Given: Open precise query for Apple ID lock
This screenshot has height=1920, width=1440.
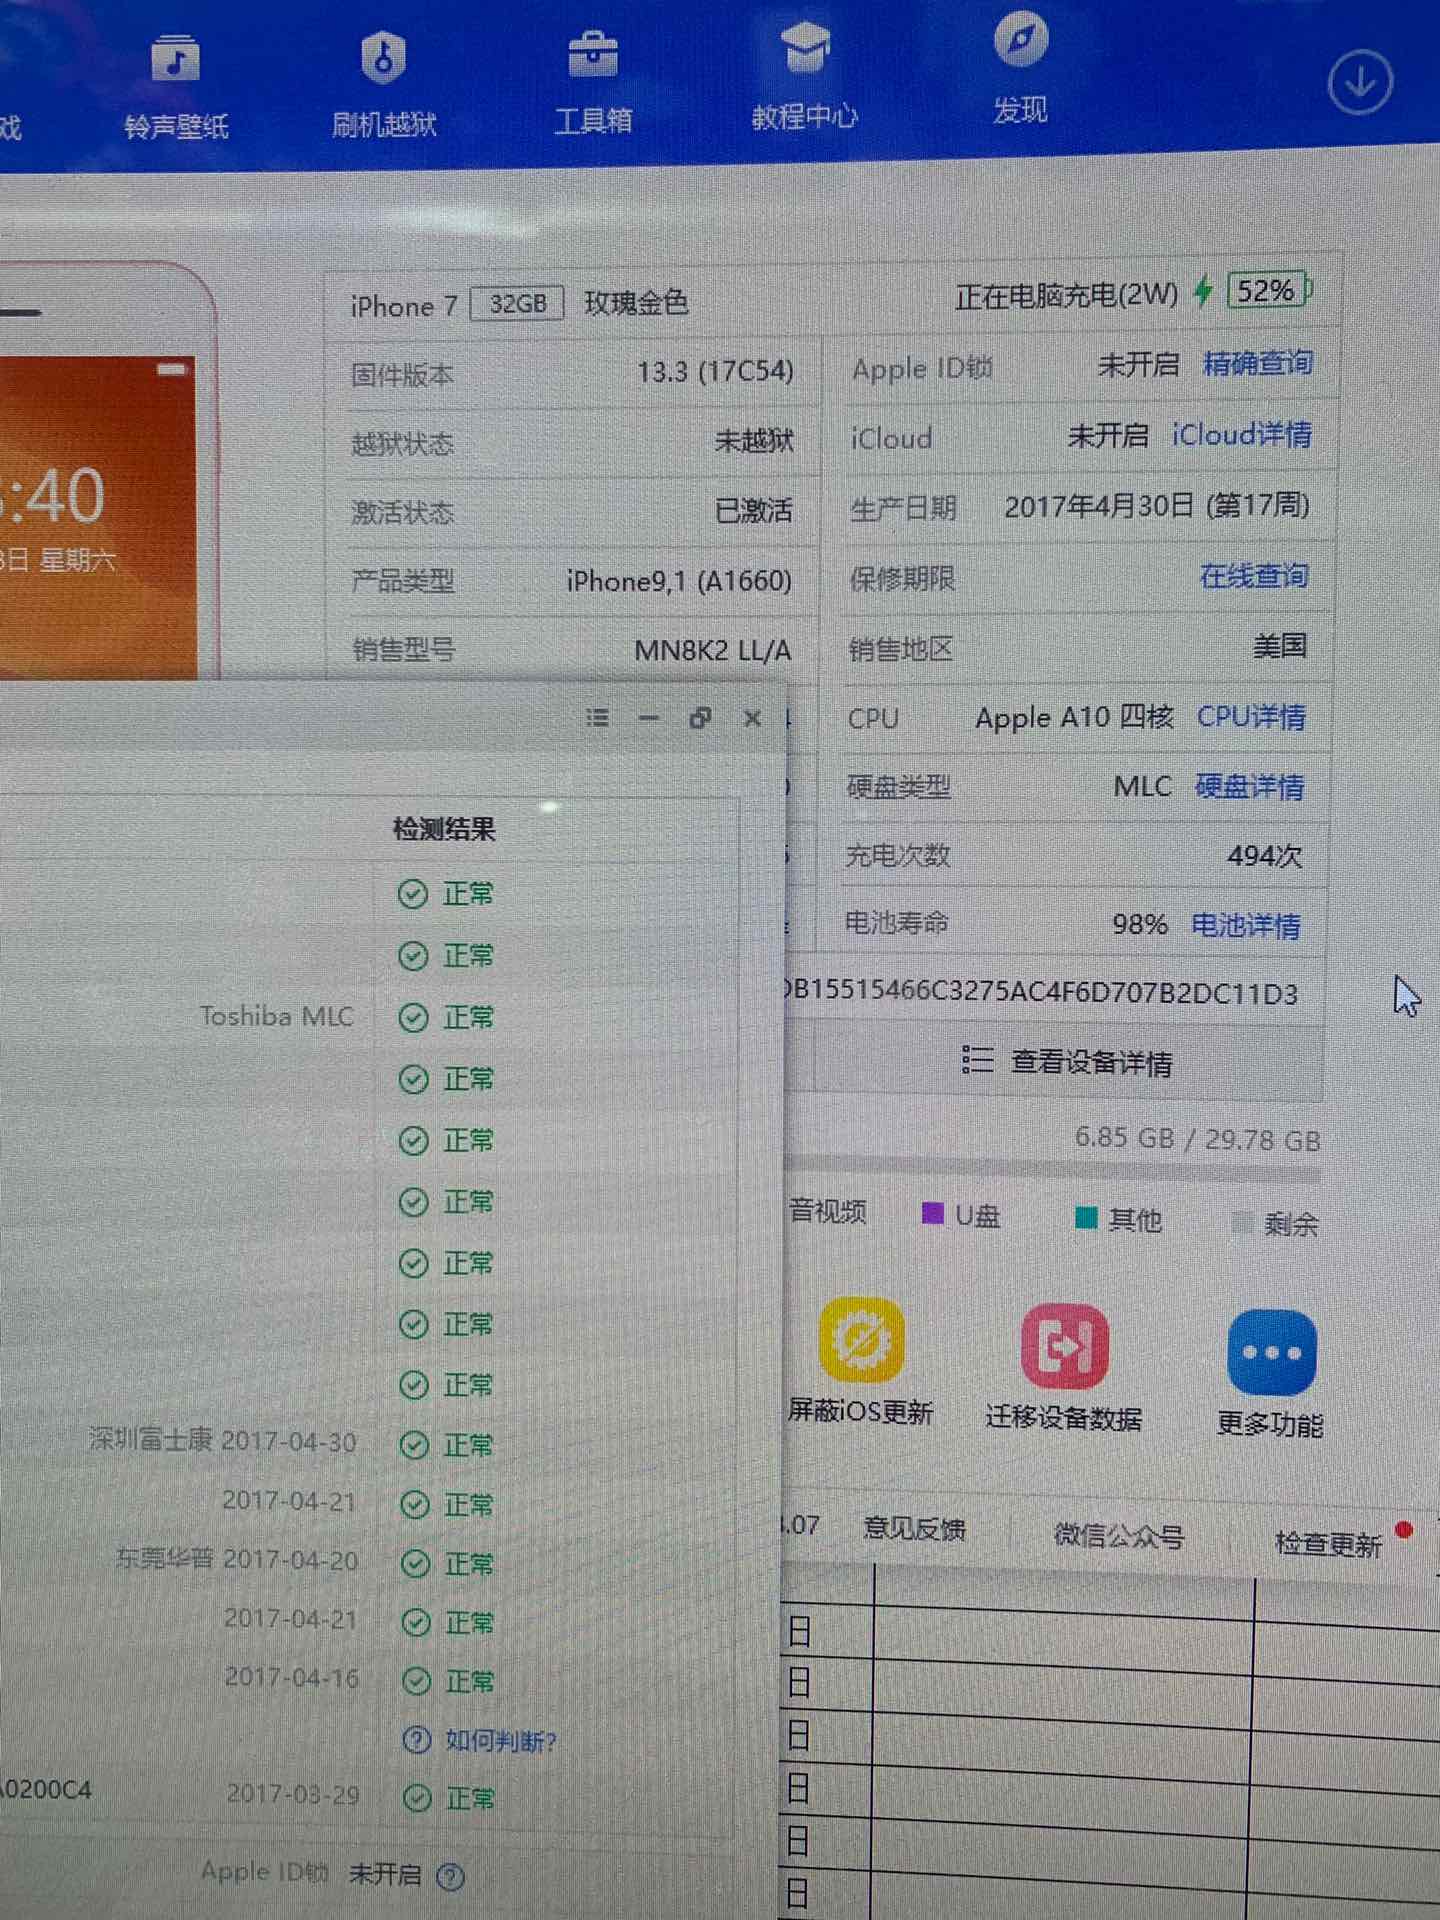Looking at the screenshot, I should (x=1258, y=363).
